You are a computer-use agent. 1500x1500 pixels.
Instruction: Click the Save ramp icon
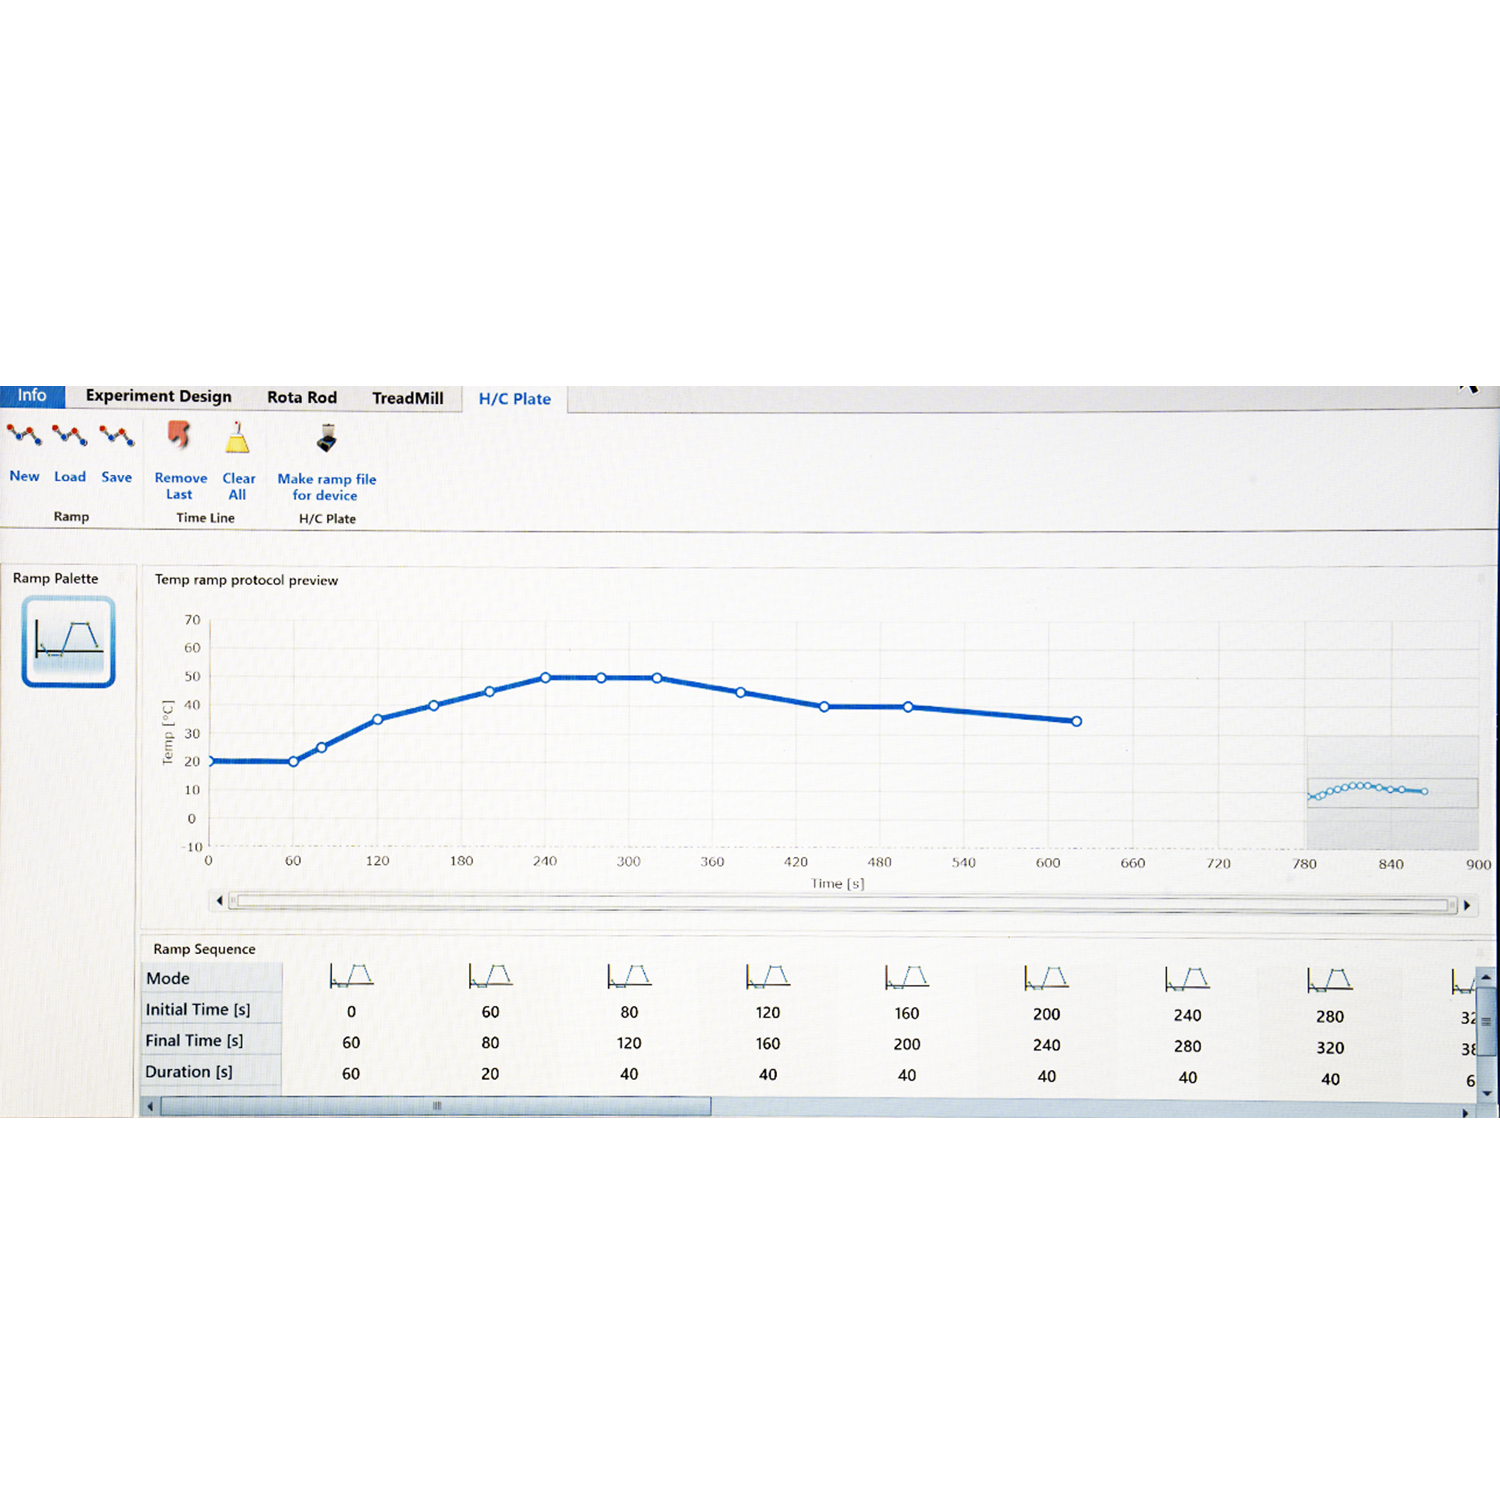pyautogui.click(x=117, y=438)
